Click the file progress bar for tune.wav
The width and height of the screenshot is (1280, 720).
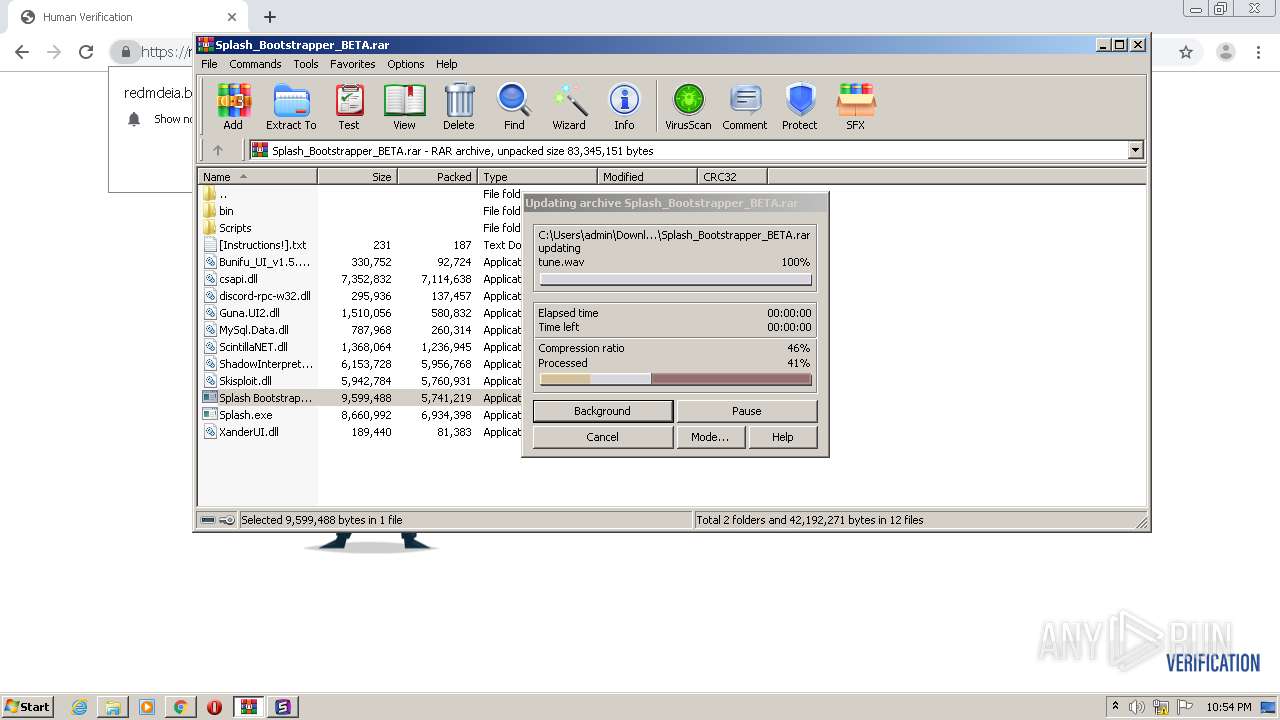(675, 280)
